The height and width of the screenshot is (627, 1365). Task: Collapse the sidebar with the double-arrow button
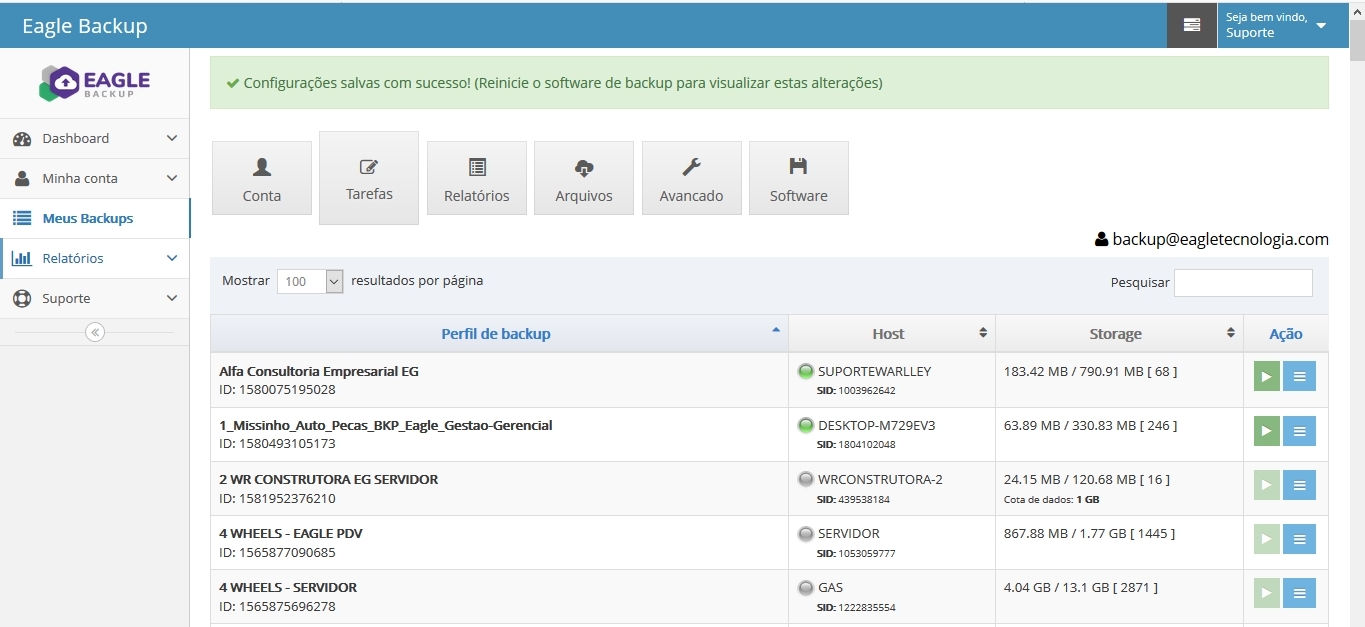(95, 332)
